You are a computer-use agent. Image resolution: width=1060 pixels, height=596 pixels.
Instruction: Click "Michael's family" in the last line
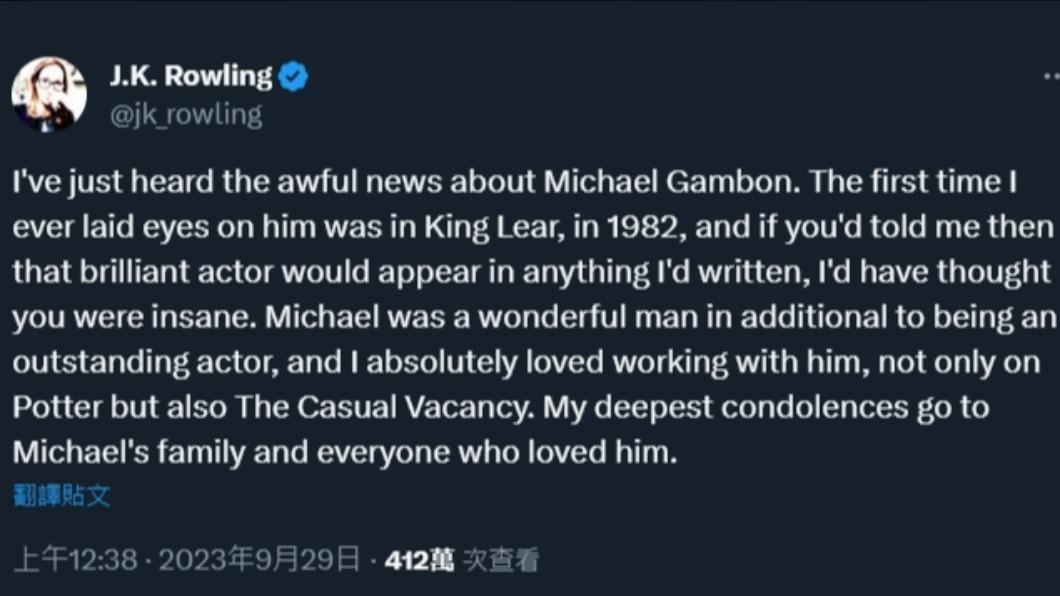click(129, 452)
